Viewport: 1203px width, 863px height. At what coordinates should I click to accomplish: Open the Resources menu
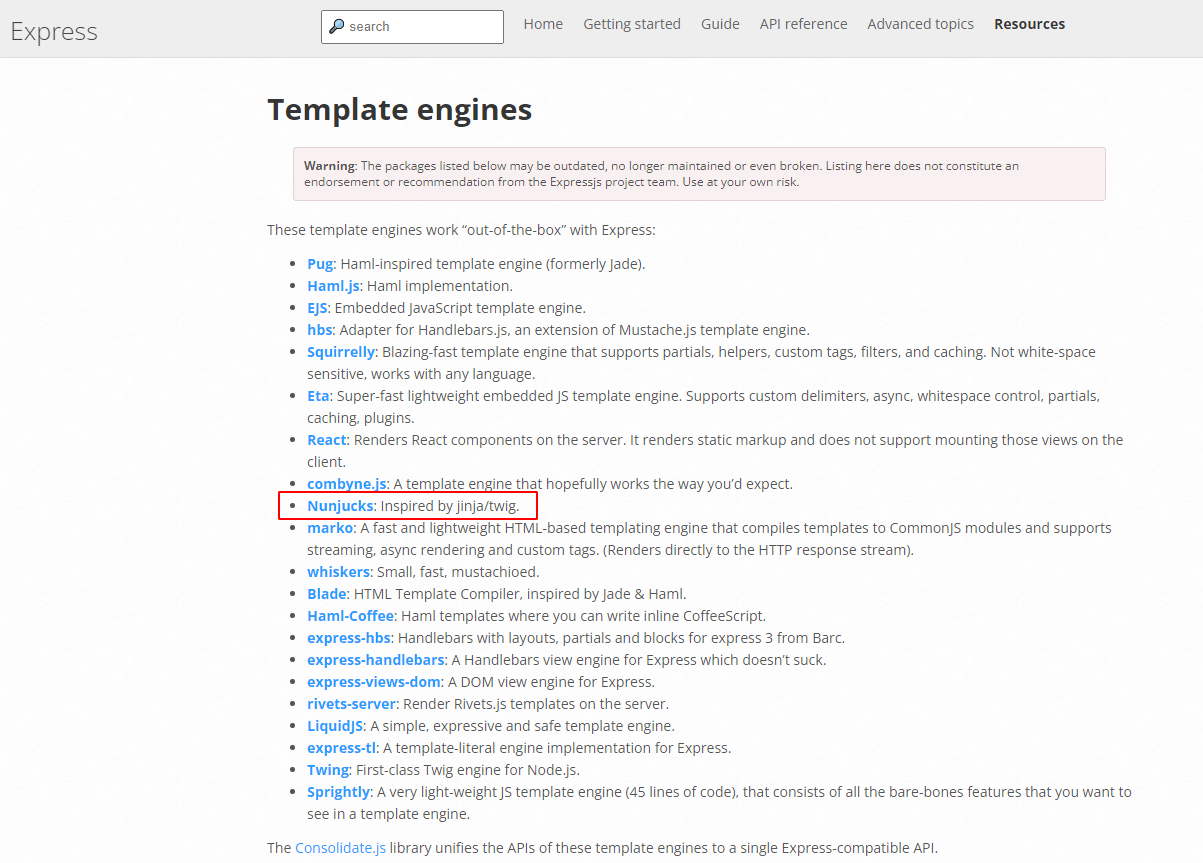pyautogui.click(x=1029, y=24)
